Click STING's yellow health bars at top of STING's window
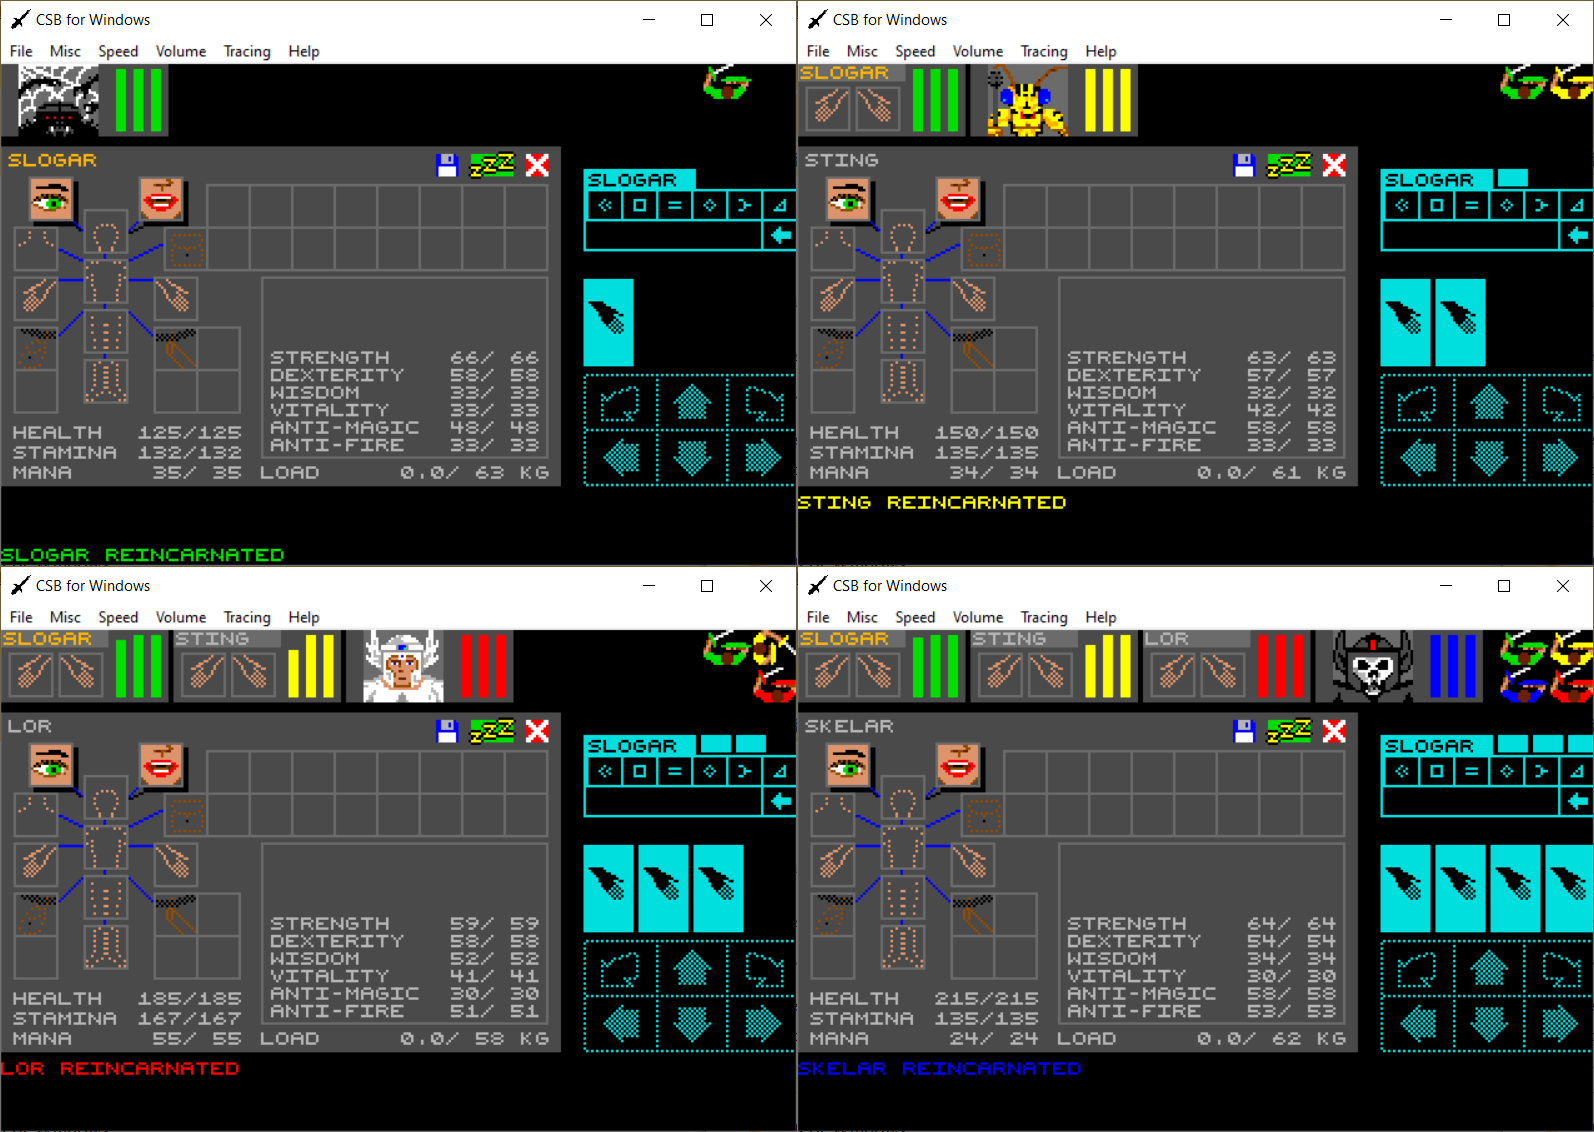This screenshot has width=1594, height=1132. click(x=1108, y=100)
